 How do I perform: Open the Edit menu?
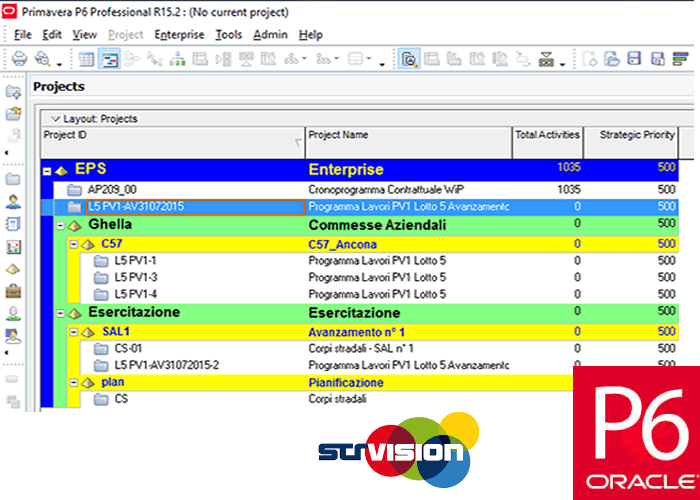point(52,34)
